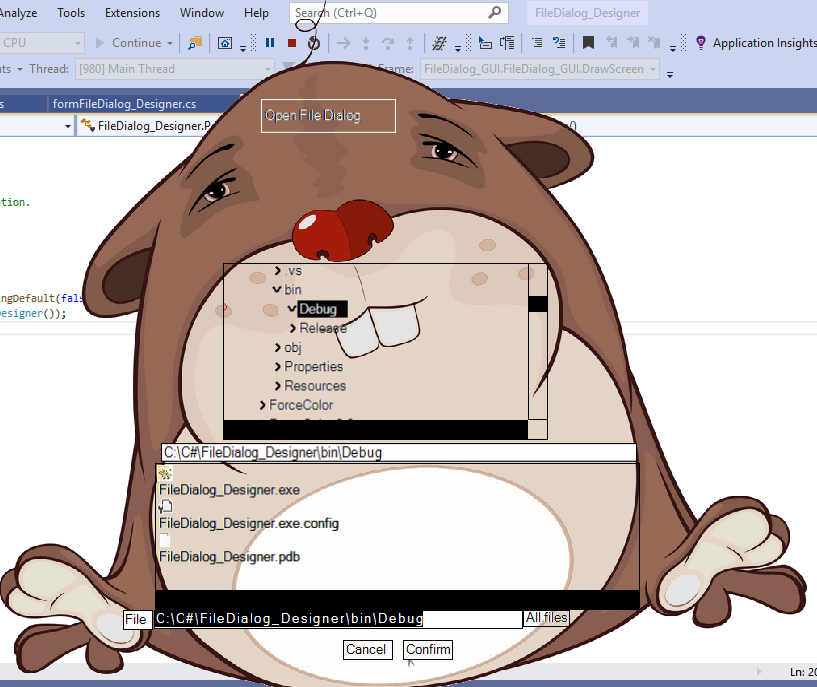The width and height of the screenshot is (817, 687).
Task: Click the directory path field above the file list
Action: (x=399, y=453)
